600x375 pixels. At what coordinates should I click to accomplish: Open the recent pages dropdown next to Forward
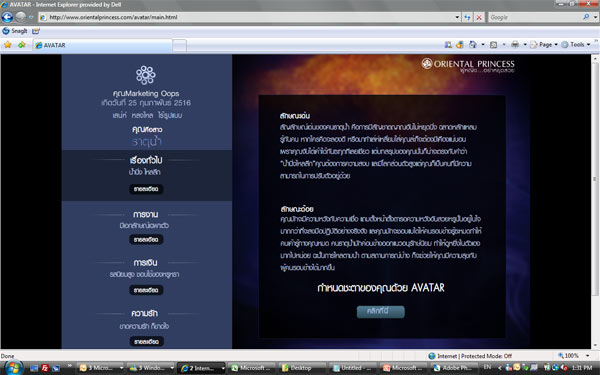point(31,17)
